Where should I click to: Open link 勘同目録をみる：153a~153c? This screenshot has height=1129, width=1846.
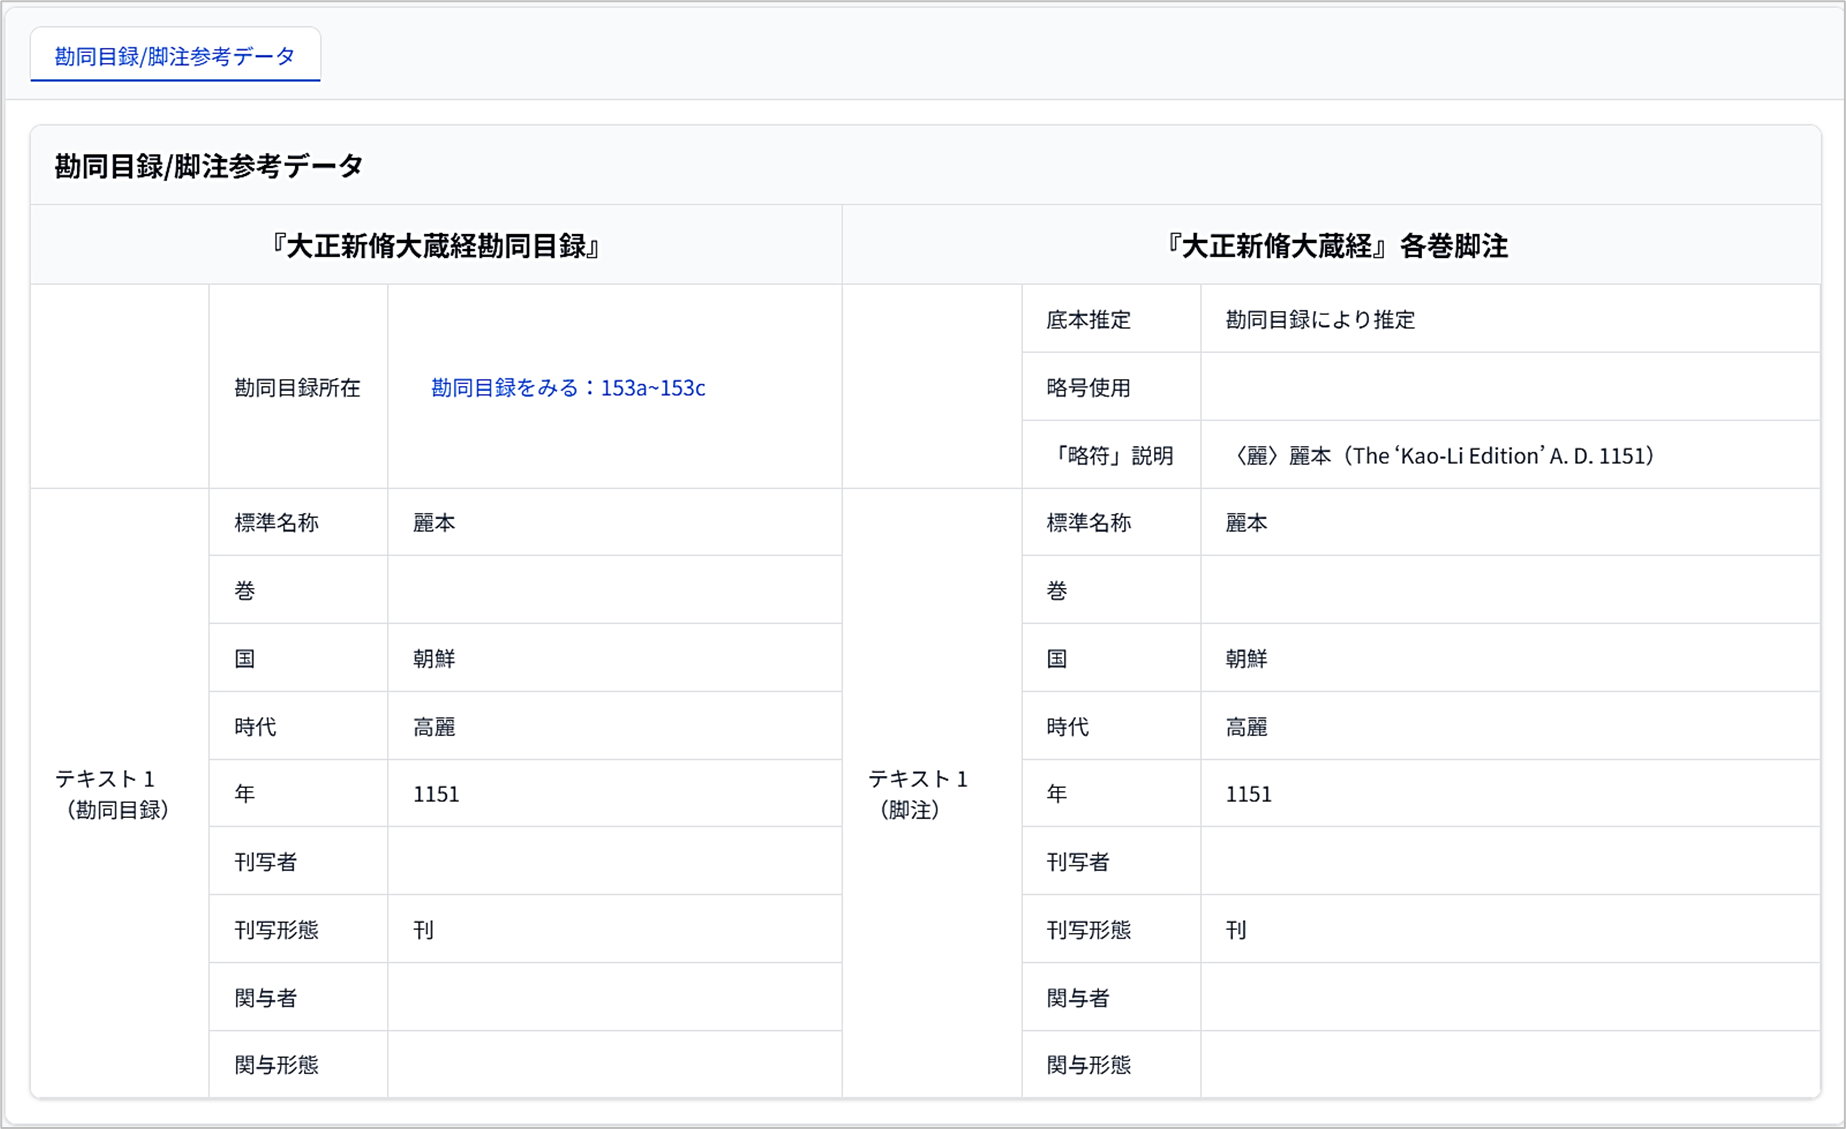[x=568, y=388]
